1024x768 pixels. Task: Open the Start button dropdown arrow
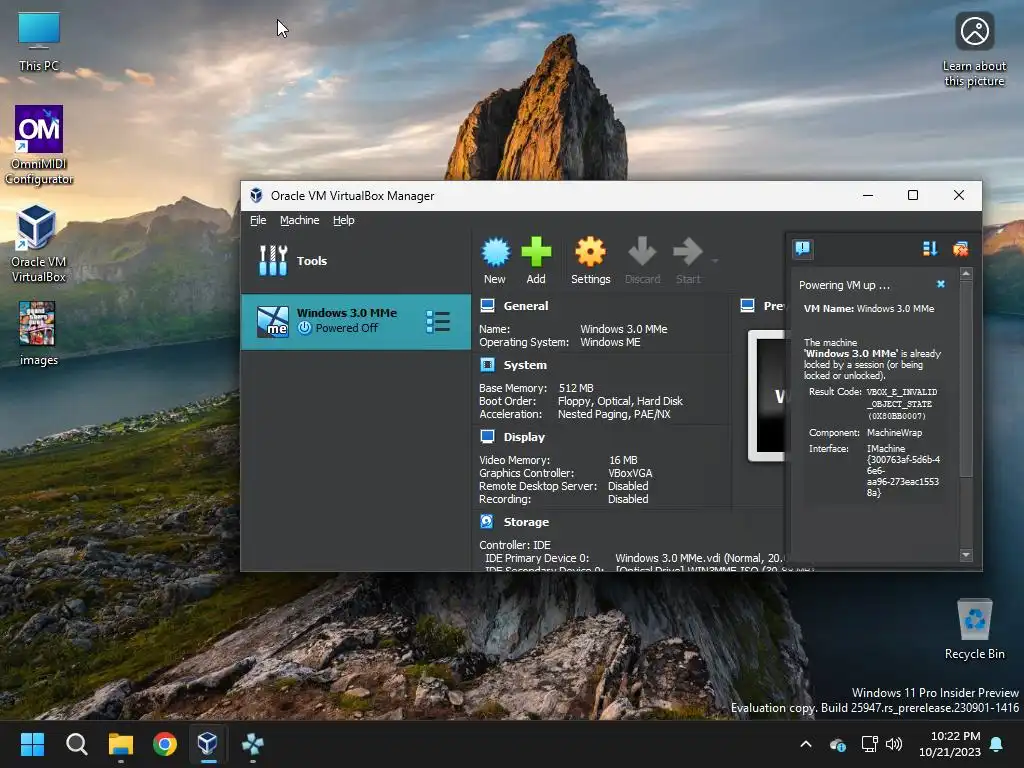715,261
